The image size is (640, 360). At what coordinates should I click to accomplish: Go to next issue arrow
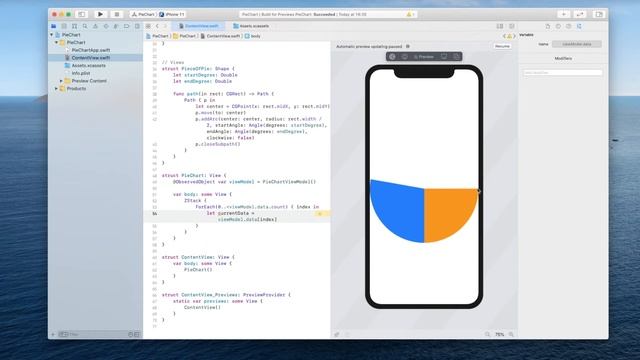(514, 36)
